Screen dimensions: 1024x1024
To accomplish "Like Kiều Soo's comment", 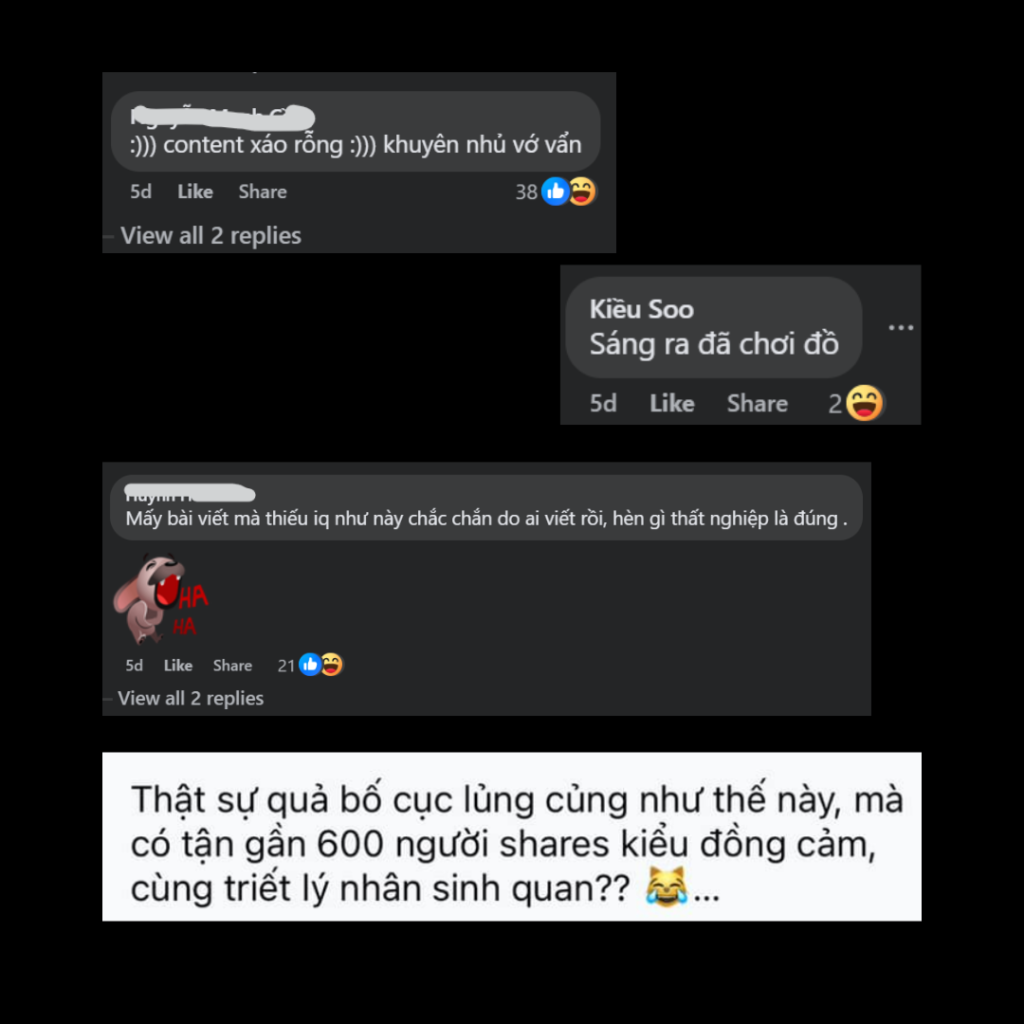I will [x=672, y=403].
